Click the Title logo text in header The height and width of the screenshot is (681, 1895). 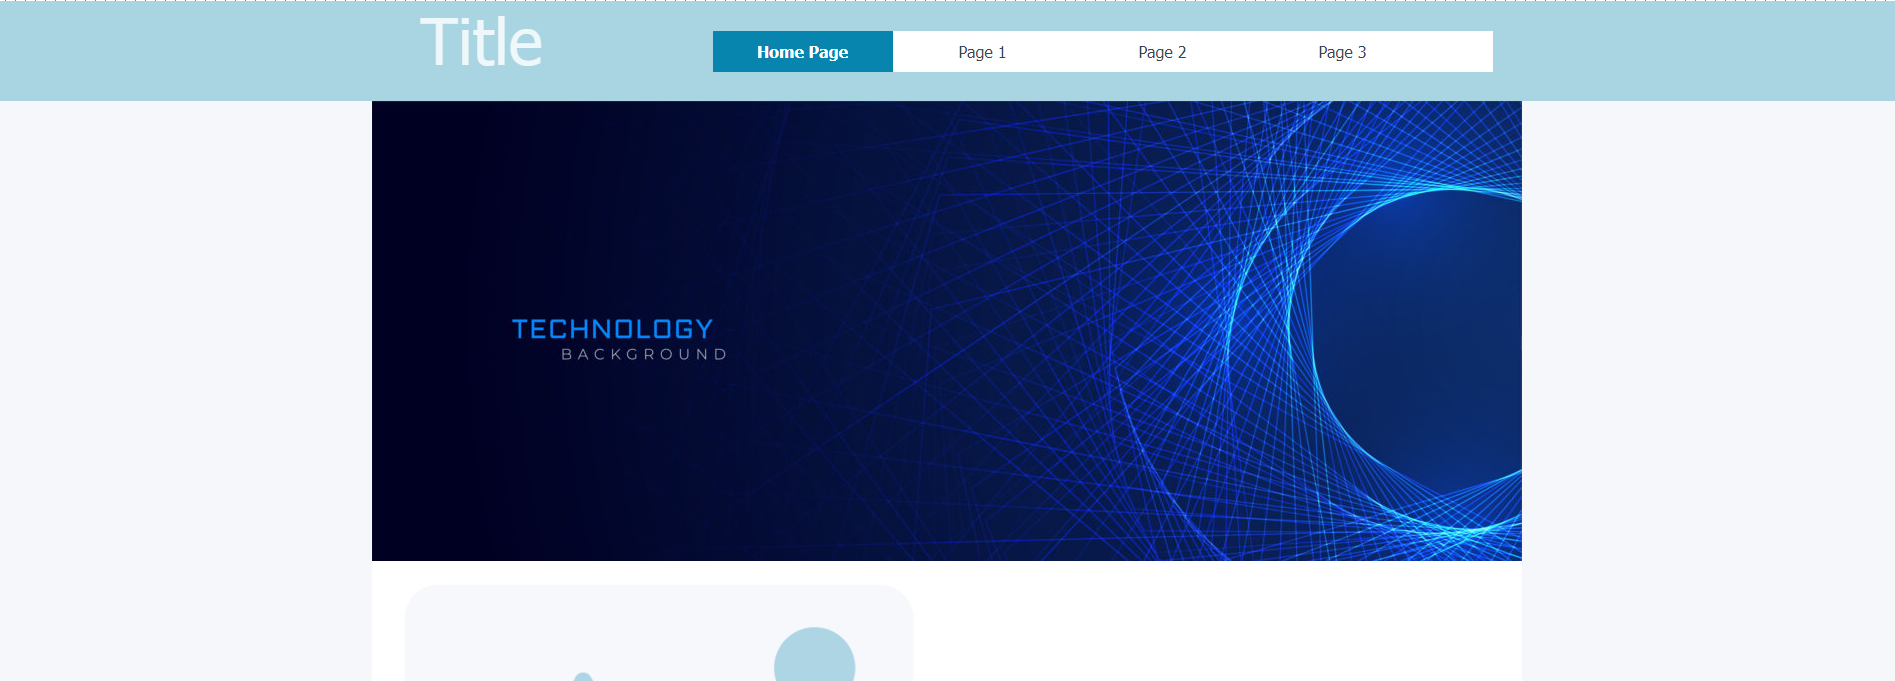pyautogui.click(x=480, y=44)
